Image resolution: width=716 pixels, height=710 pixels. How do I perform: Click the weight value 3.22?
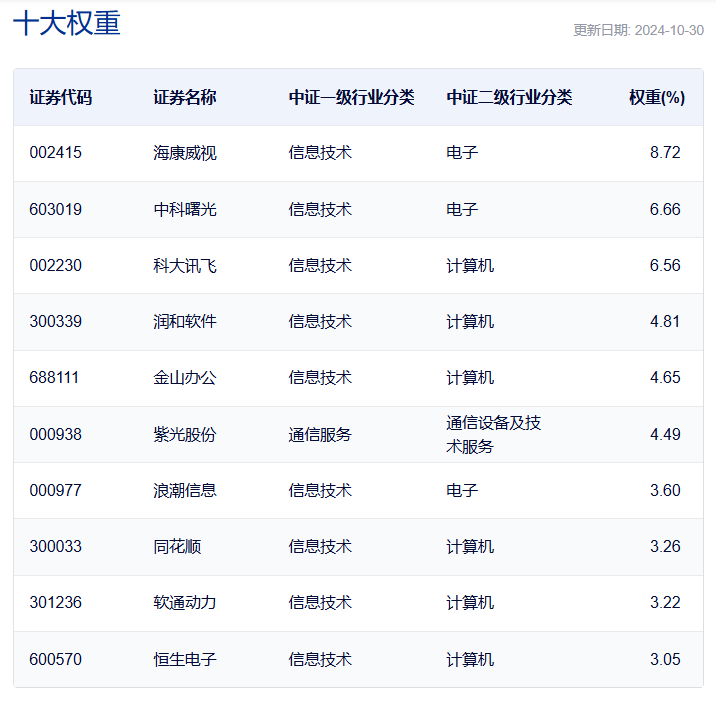pos(665,603)
